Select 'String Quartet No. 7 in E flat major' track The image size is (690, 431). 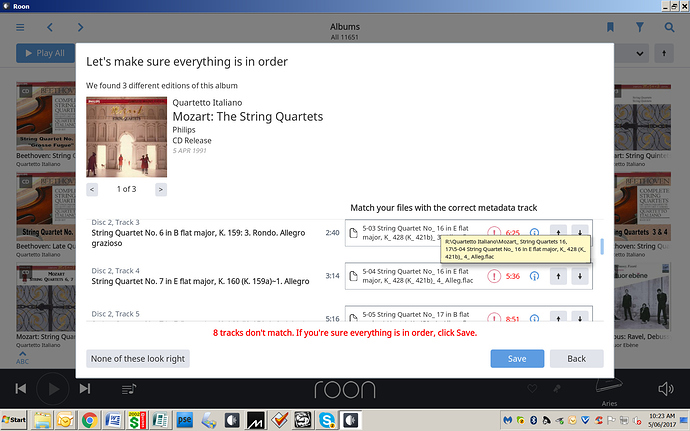click(x=200, y=281)
